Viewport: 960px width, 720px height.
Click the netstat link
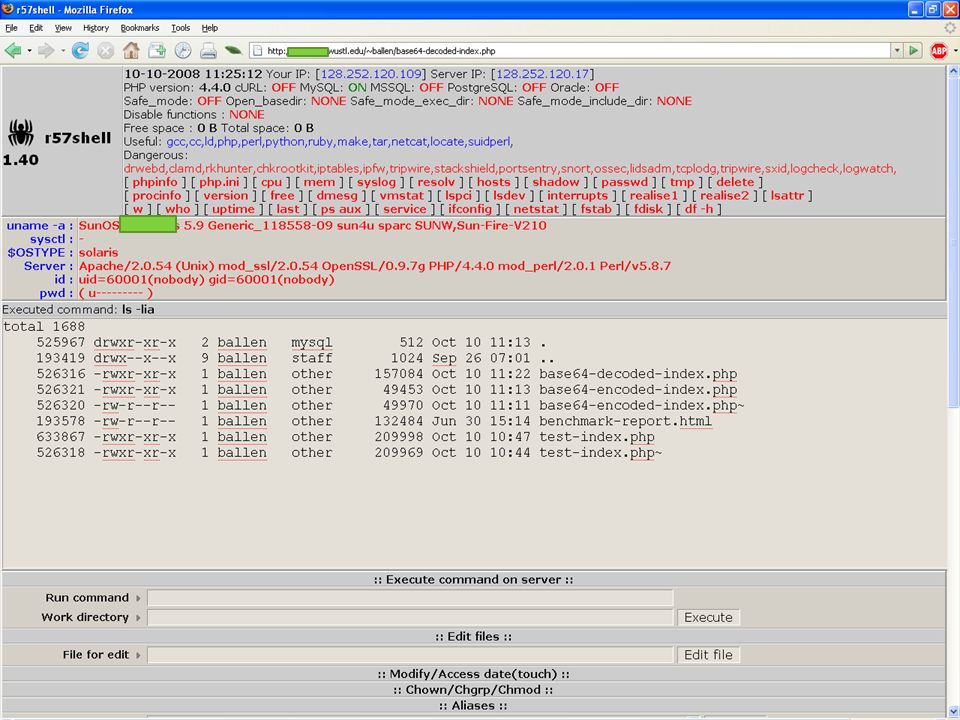536,209
